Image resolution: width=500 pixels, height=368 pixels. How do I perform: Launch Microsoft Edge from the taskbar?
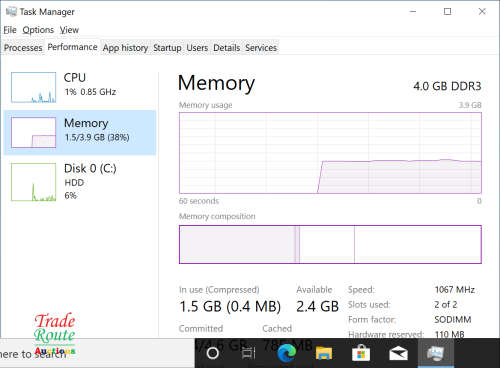click(x=287, y=353)
